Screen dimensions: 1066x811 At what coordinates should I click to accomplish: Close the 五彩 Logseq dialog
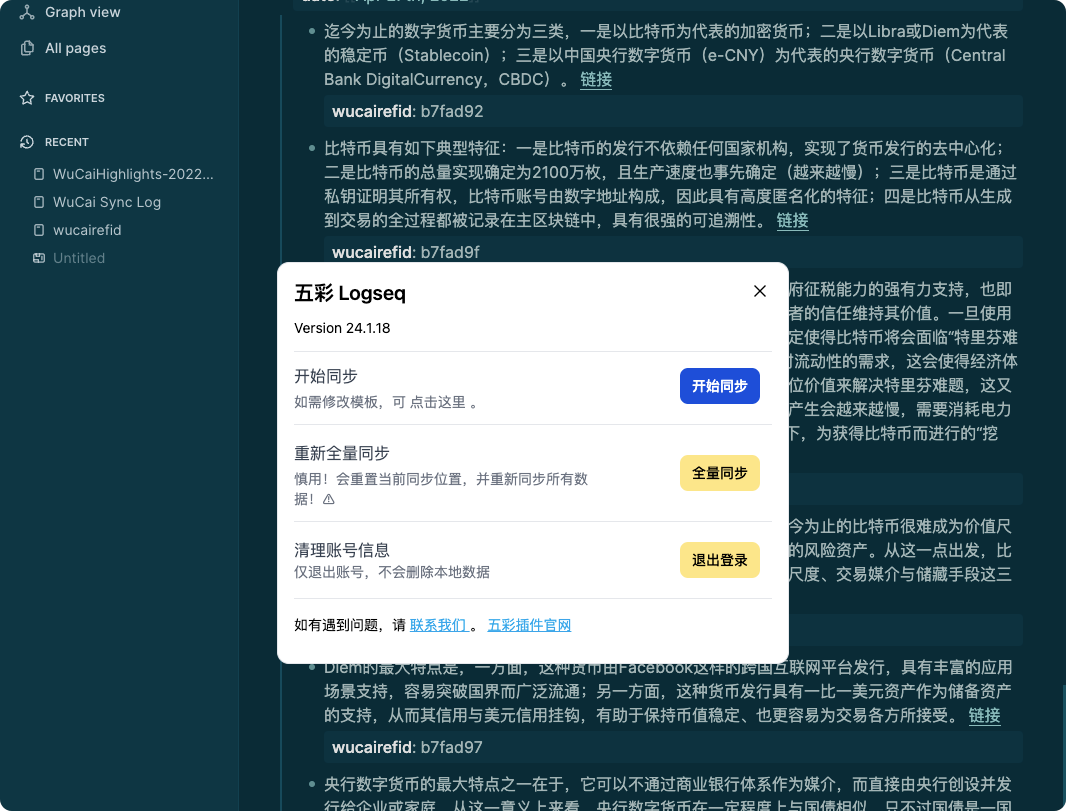coord(759,291)
